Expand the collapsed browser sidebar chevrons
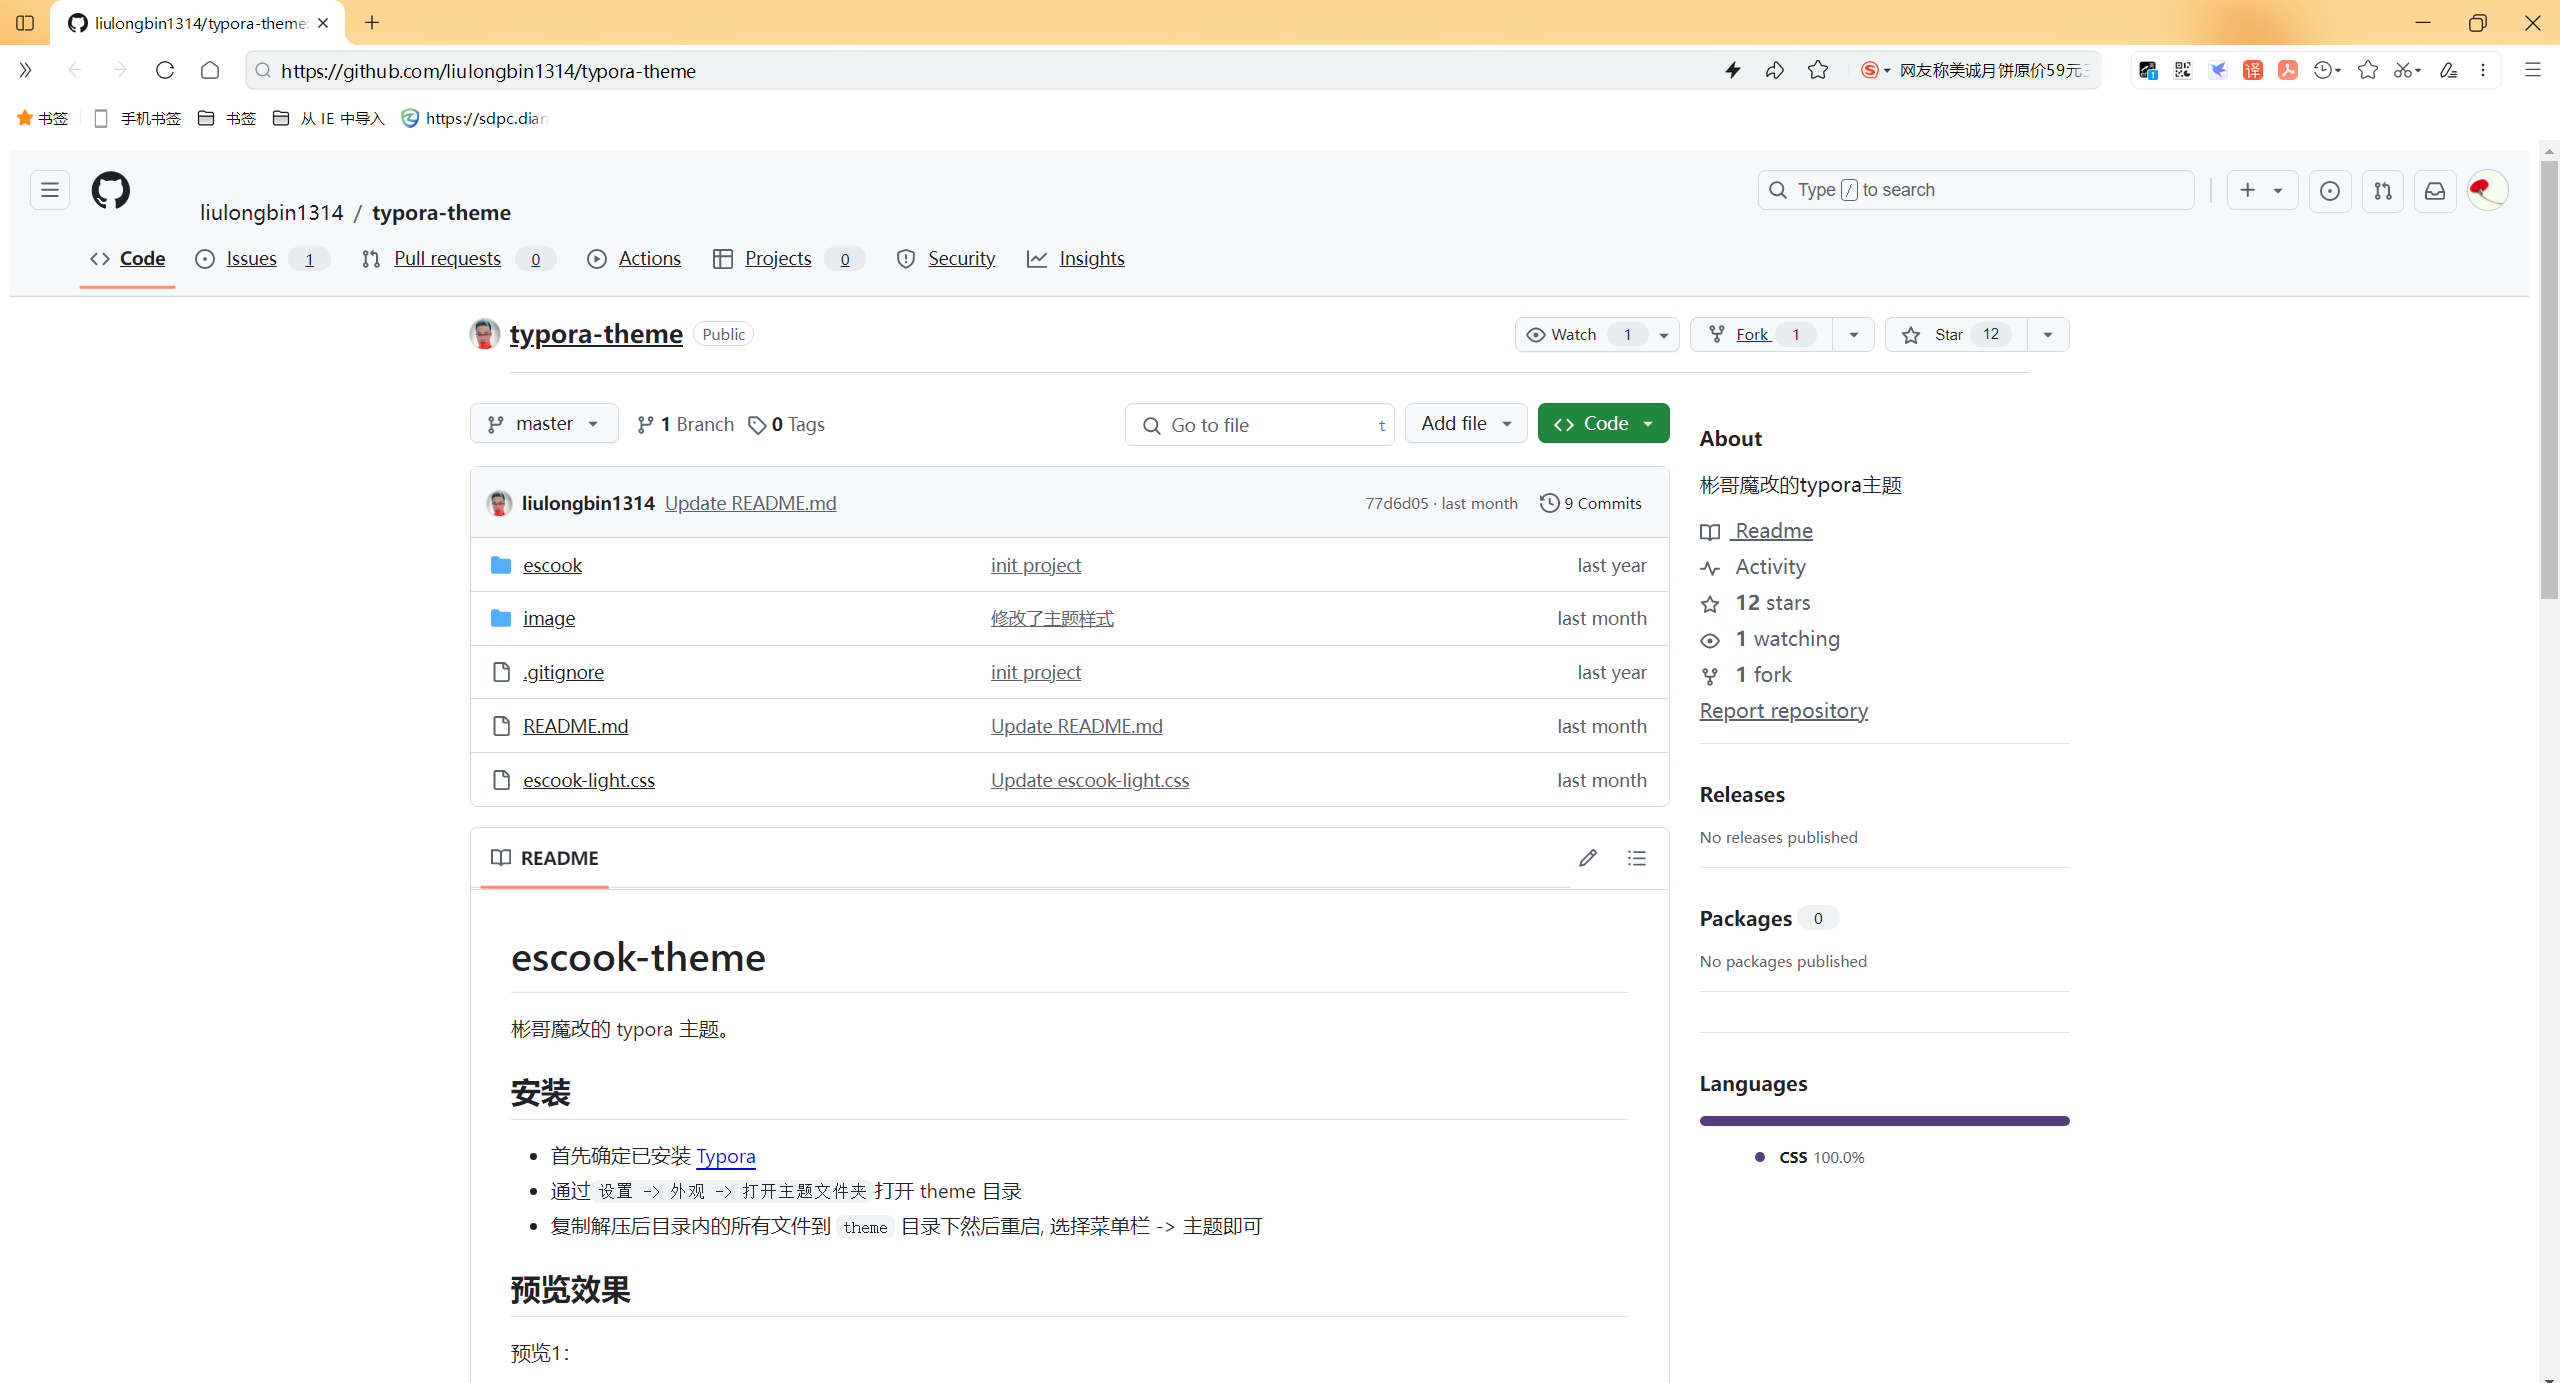Viewport: 2560px width, 1383px height. [25, 70]
